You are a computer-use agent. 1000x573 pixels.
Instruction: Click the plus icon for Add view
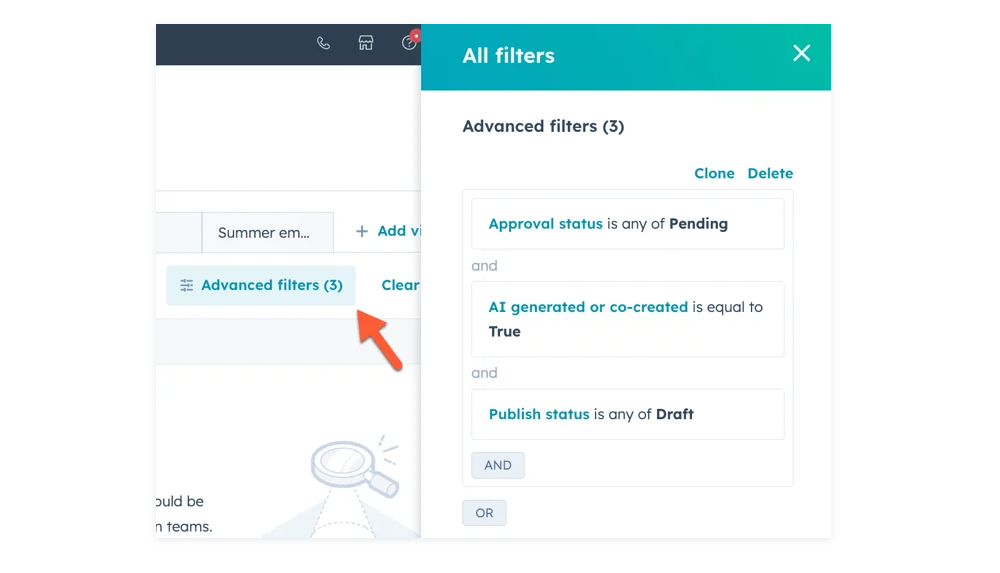(x=362, y=232)
